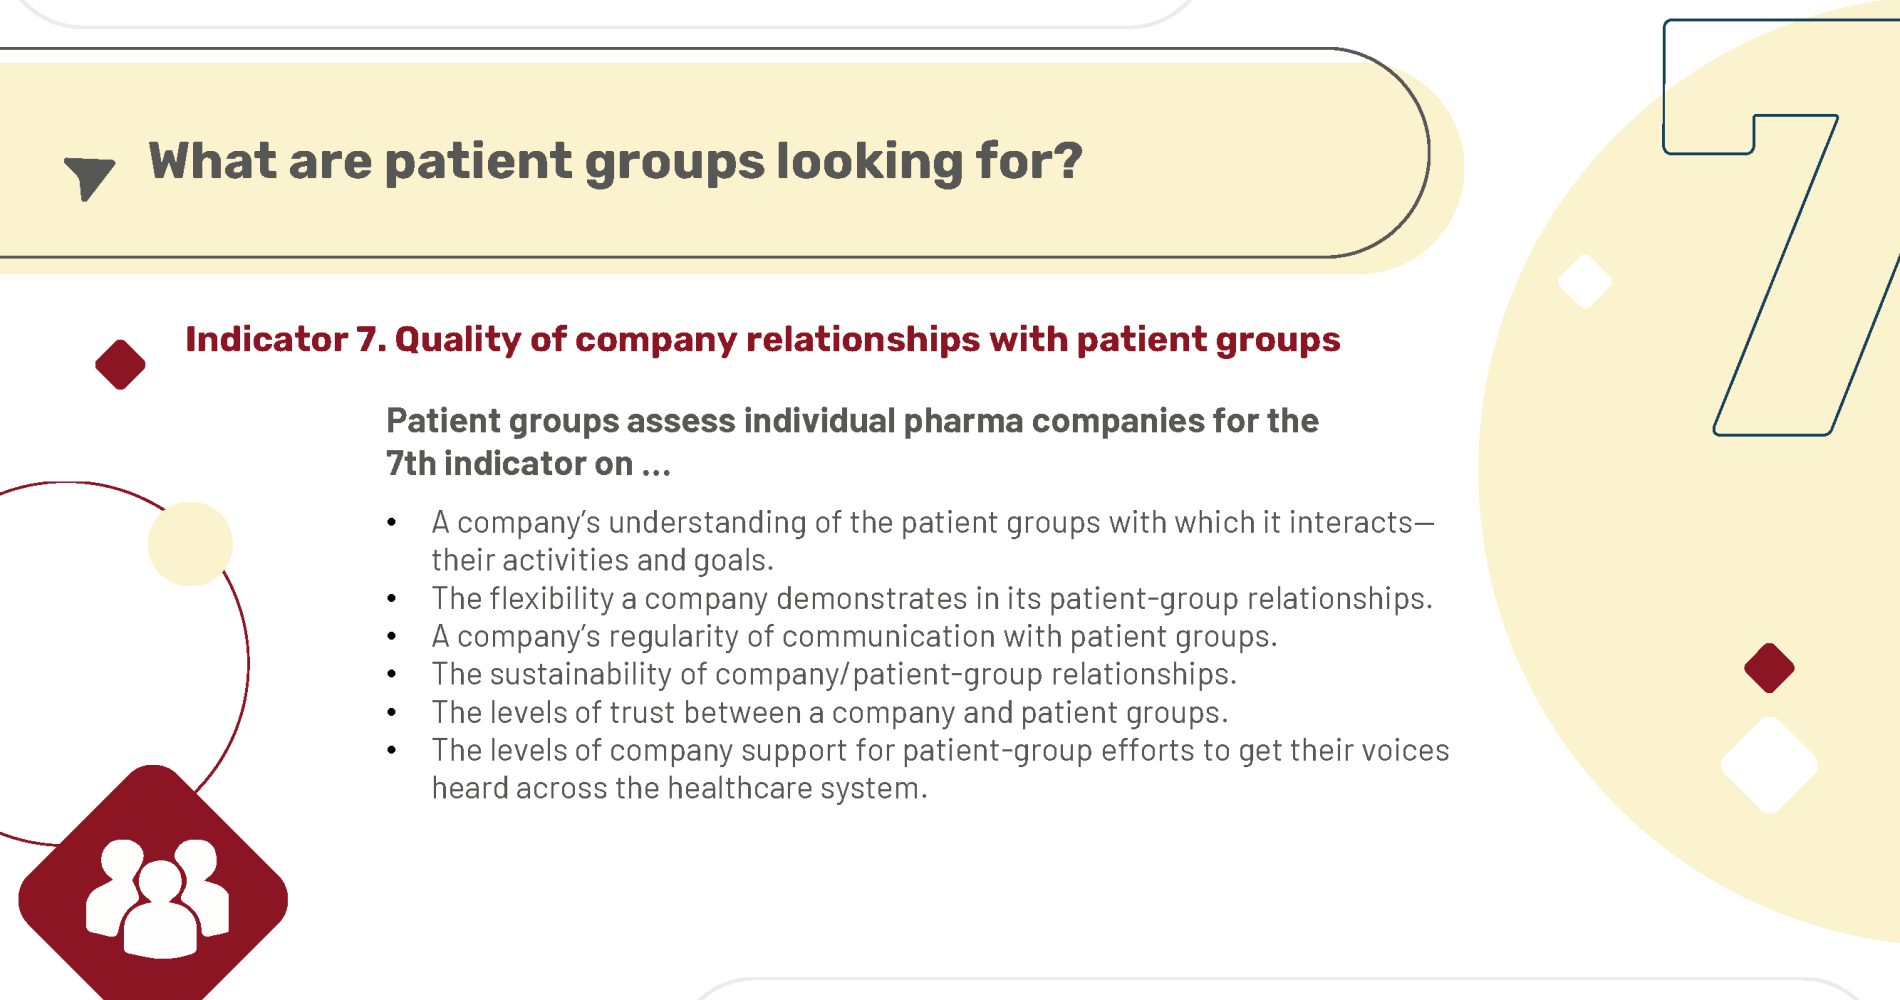
Task: Click the bullet on sustainability of relationships
Action: coord(834,674)
